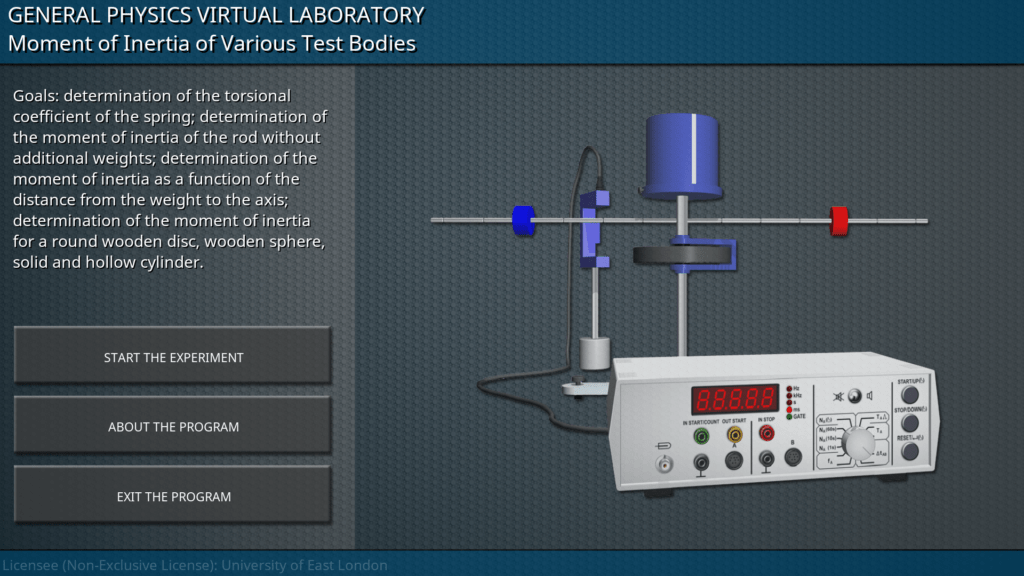Open the ABOUT THE PROGRAM screen
This screenshot has height=576, width=1024.
coord(173,426)
